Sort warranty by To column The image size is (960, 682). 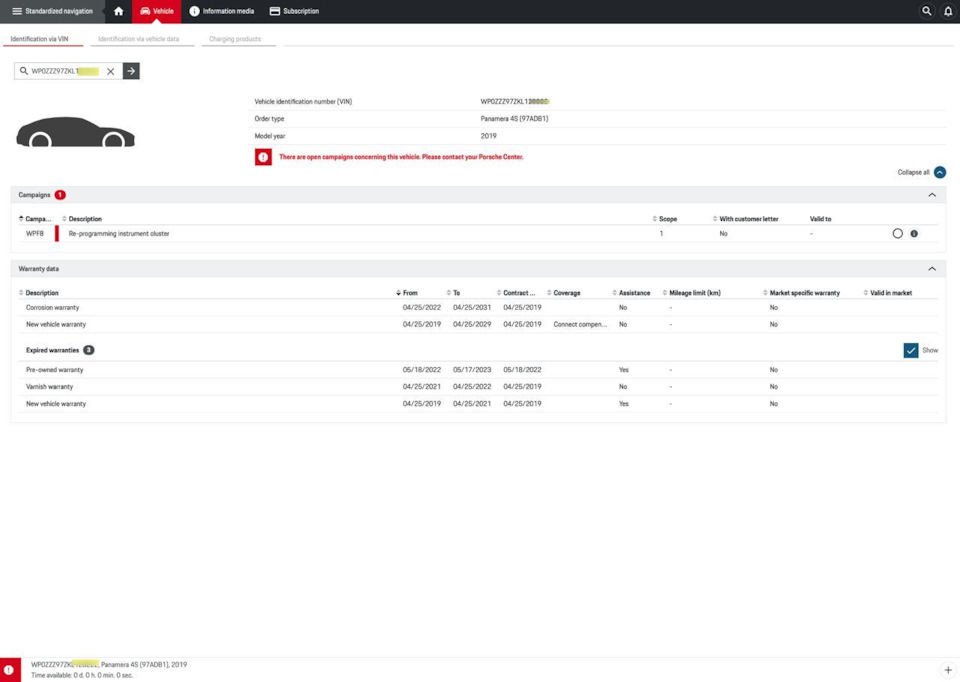(453, 293)
